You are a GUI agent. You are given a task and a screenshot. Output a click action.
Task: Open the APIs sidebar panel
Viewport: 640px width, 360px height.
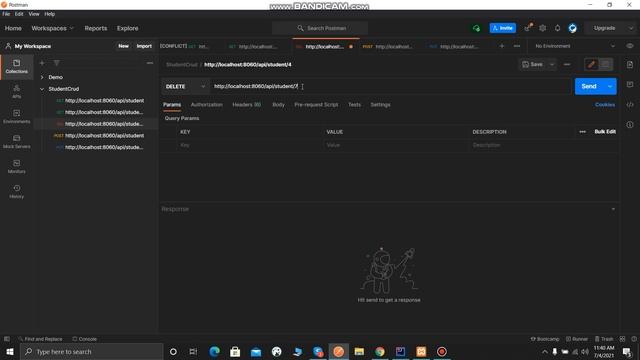click(x=16, y=91)
